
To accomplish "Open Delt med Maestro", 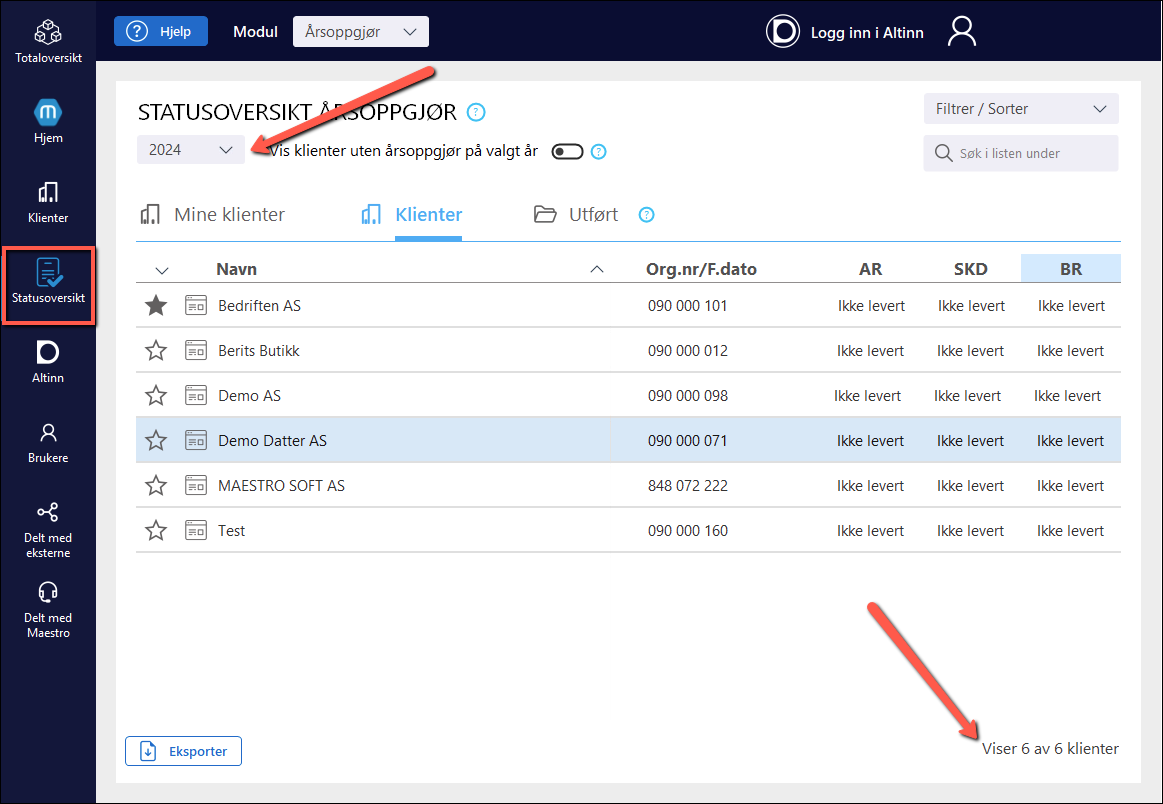I will (x=48, y=610).
